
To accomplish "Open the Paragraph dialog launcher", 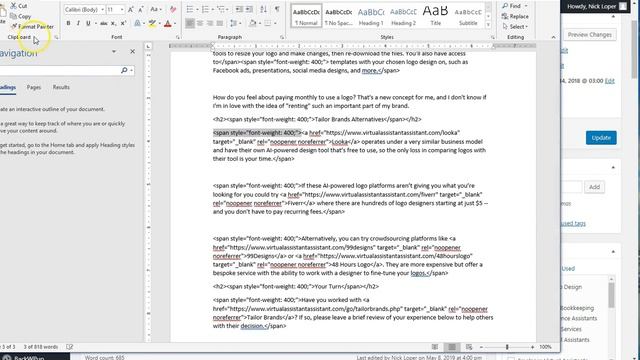I will point(282,37).
